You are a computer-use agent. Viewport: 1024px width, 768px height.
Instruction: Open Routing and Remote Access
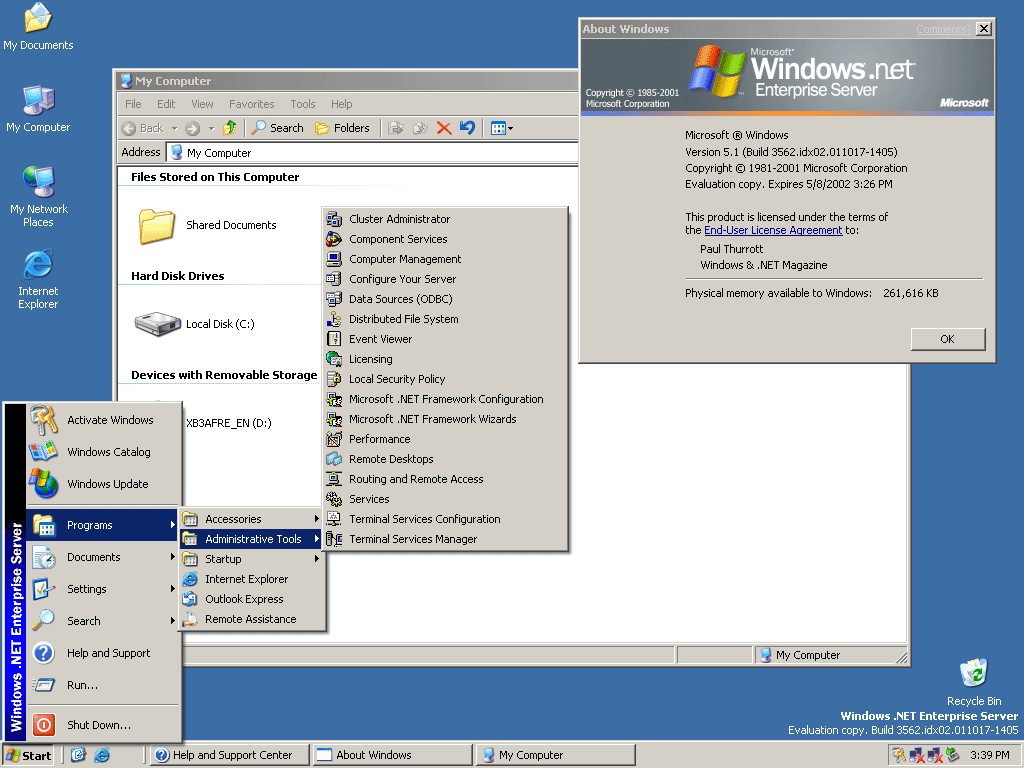coord(445,479)
